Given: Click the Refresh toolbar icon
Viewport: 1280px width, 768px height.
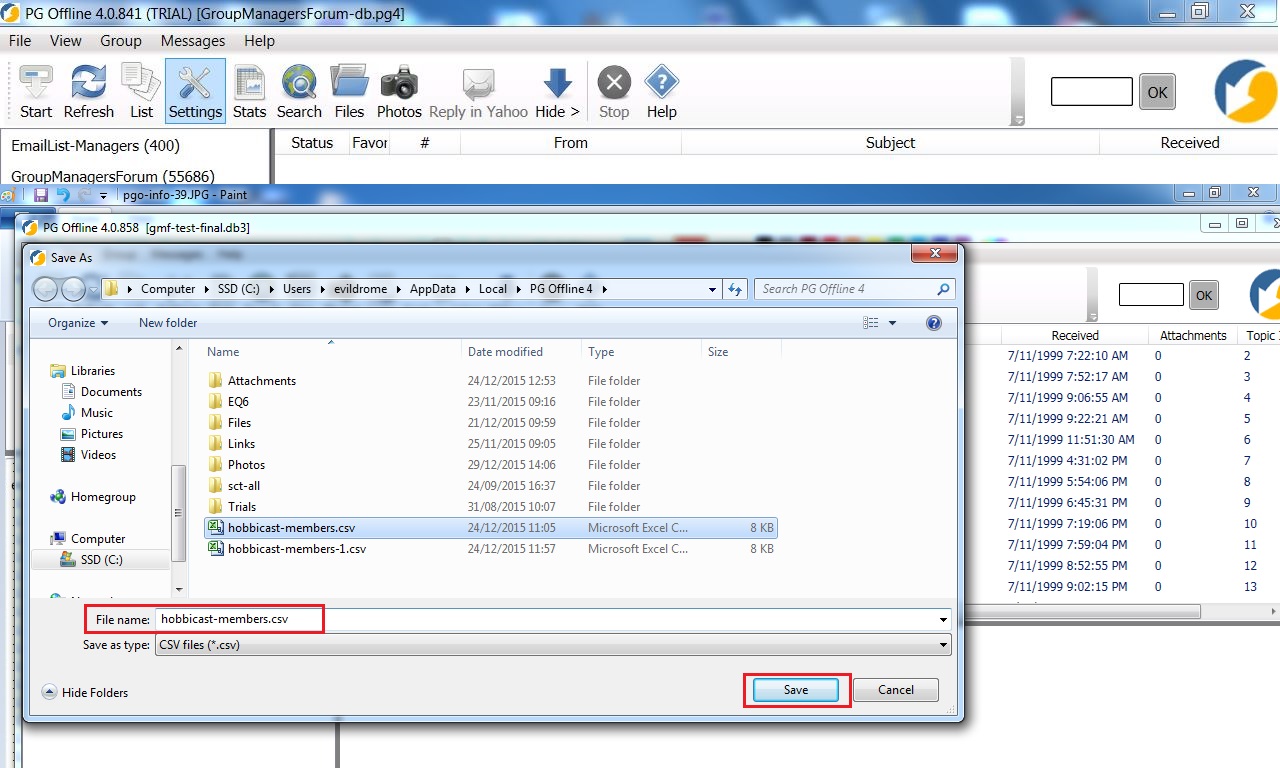Looking at the screenshot, I should click(89, 91).
